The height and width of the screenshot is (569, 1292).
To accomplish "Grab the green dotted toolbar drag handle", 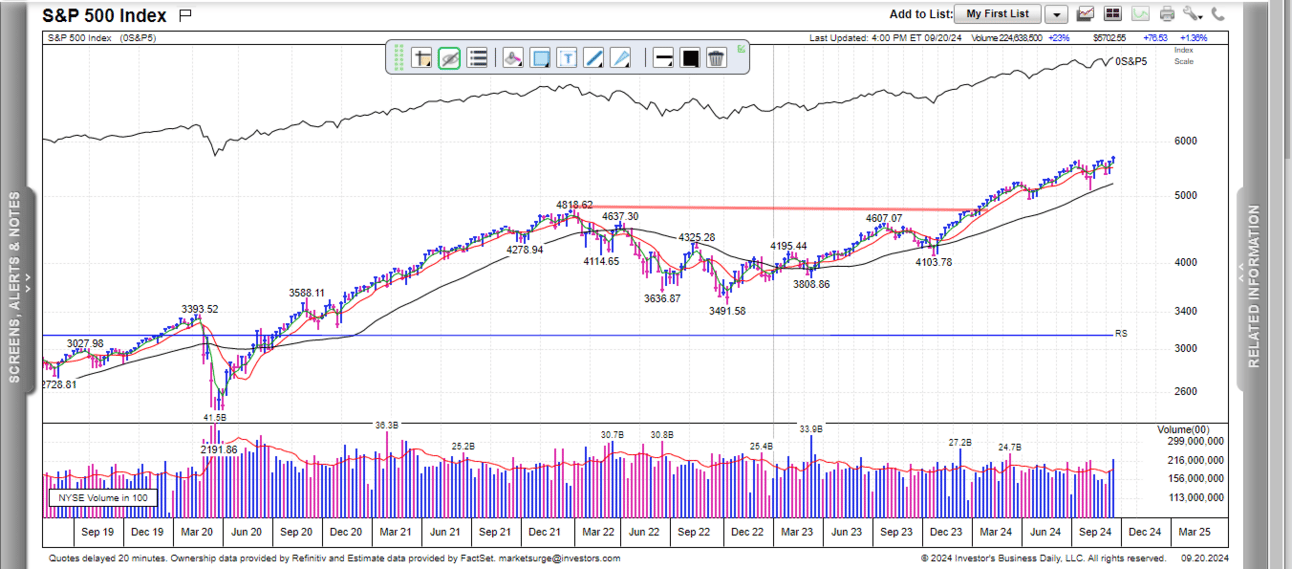I will click(x=398, y=58).
